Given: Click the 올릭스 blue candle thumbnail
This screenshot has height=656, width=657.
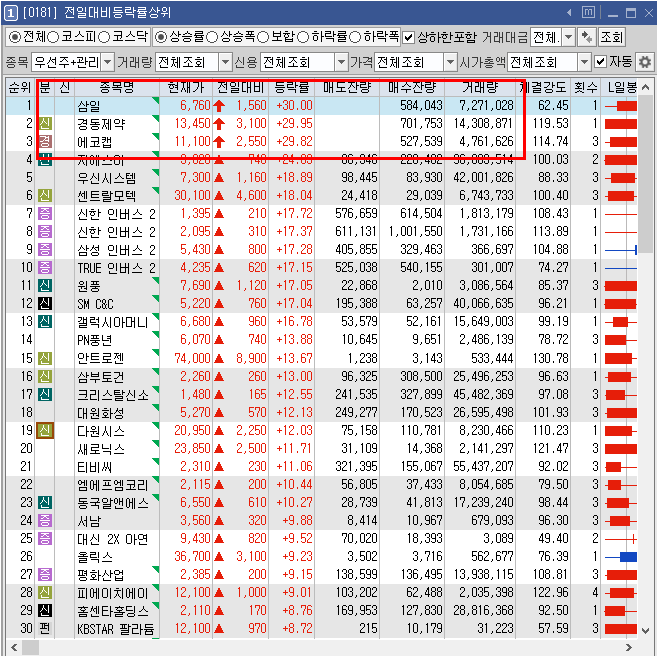Looking at the screenshot, I should tap(621, 556).
